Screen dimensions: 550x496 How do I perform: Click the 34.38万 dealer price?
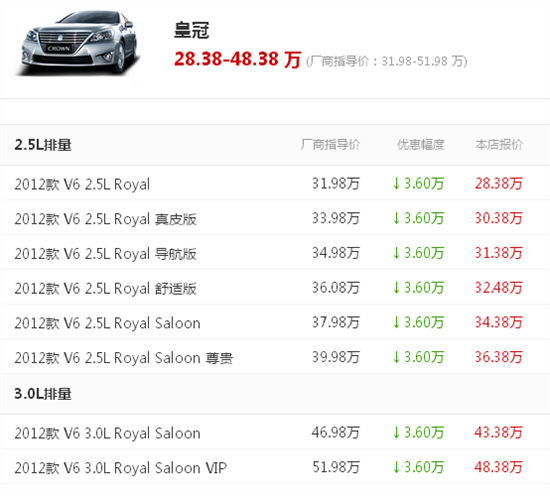(x=499, y=322)
